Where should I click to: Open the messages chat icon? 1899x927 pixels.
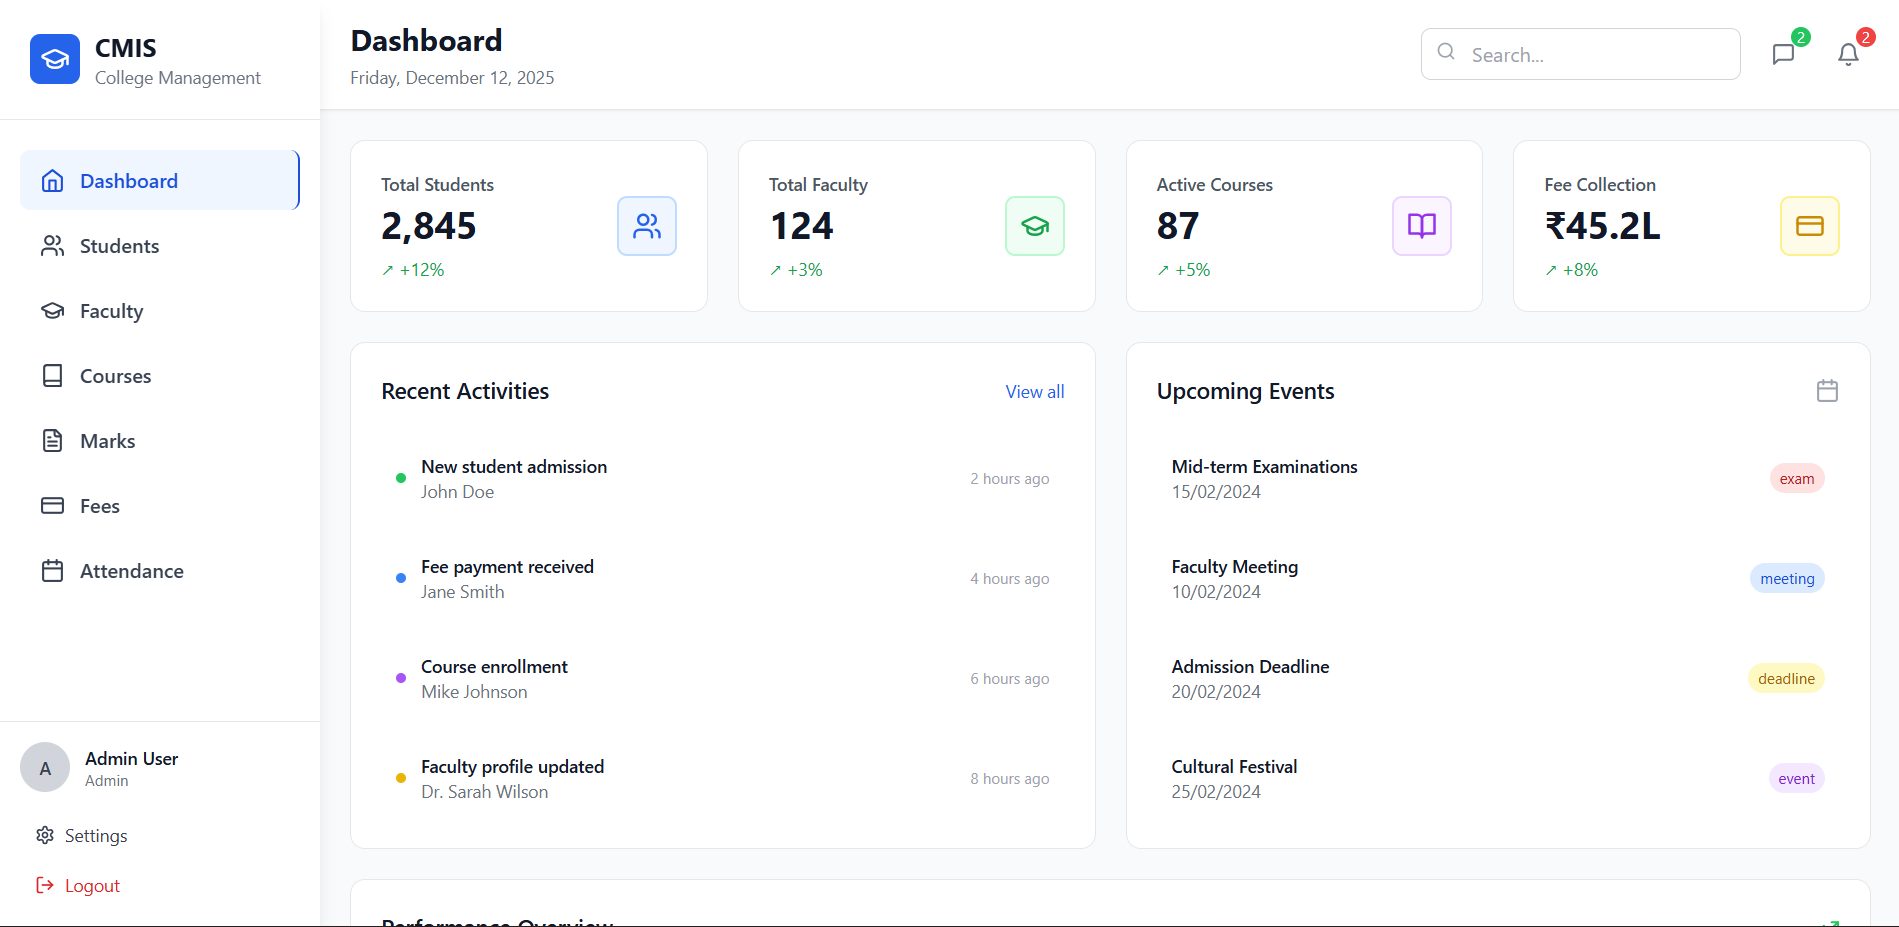click(1783, 54)
